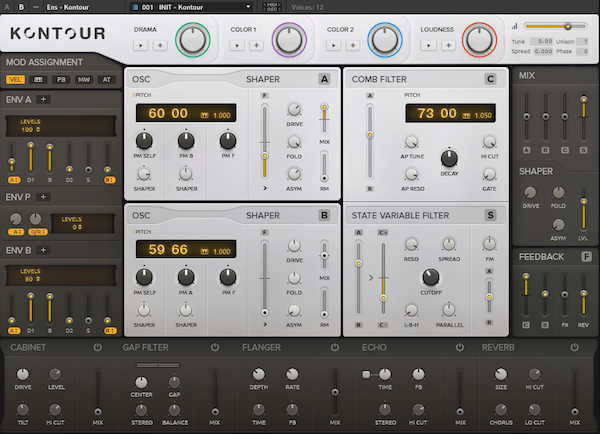Click the OSC A section letter button
Viewport: 600px width, 434px height.
tap(324, 79)
